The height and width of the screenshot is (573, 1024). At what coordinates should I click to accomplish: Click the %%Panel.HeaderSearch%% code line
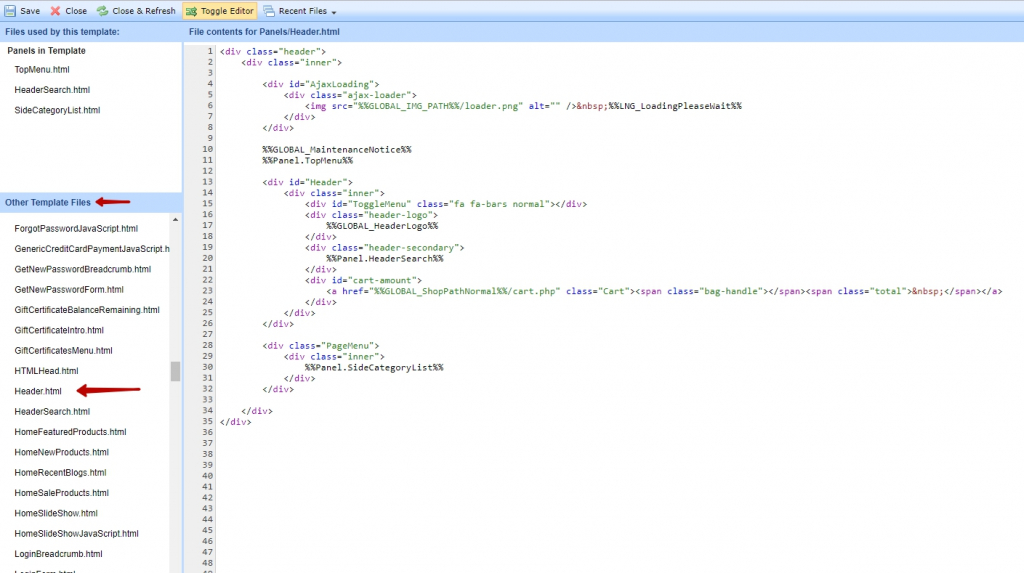coord(385,259)
